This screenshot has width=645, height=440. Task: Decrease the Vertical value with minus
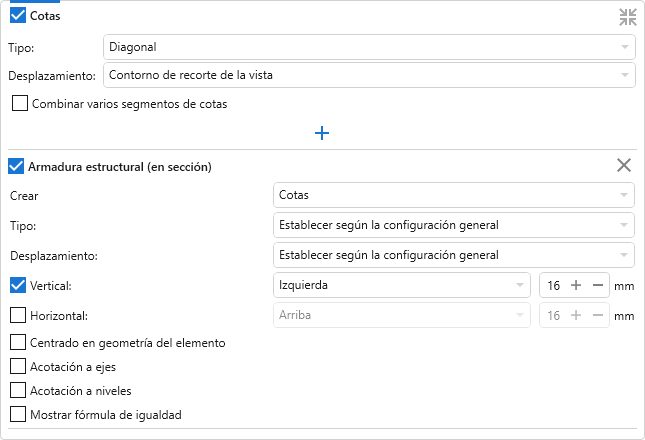tap(597, 286)
